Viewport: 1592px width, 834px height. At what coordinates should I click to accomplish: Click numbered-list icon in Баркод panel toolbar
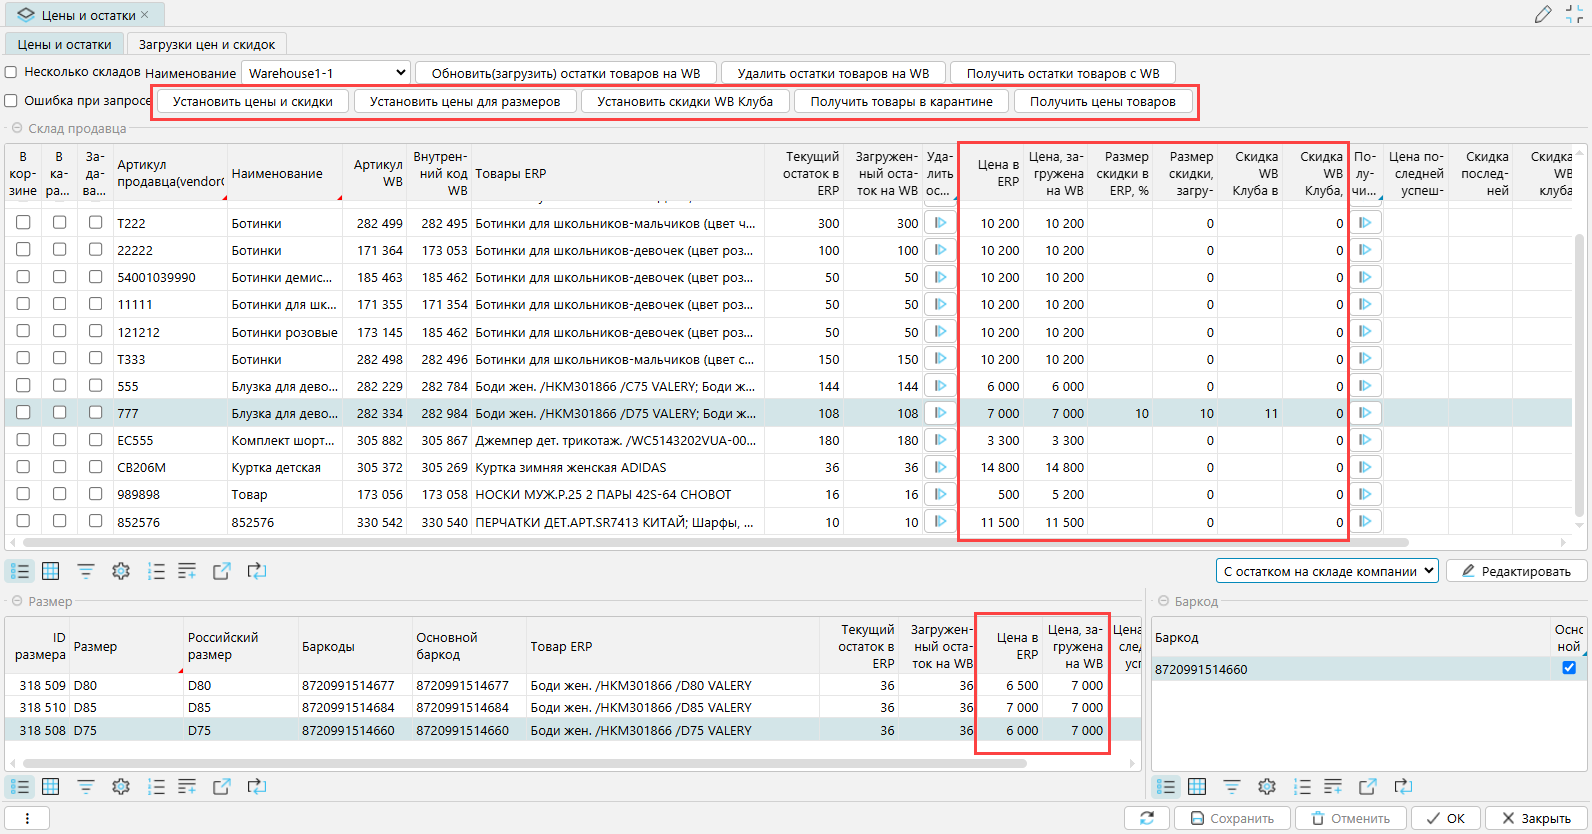[1302, 787]
